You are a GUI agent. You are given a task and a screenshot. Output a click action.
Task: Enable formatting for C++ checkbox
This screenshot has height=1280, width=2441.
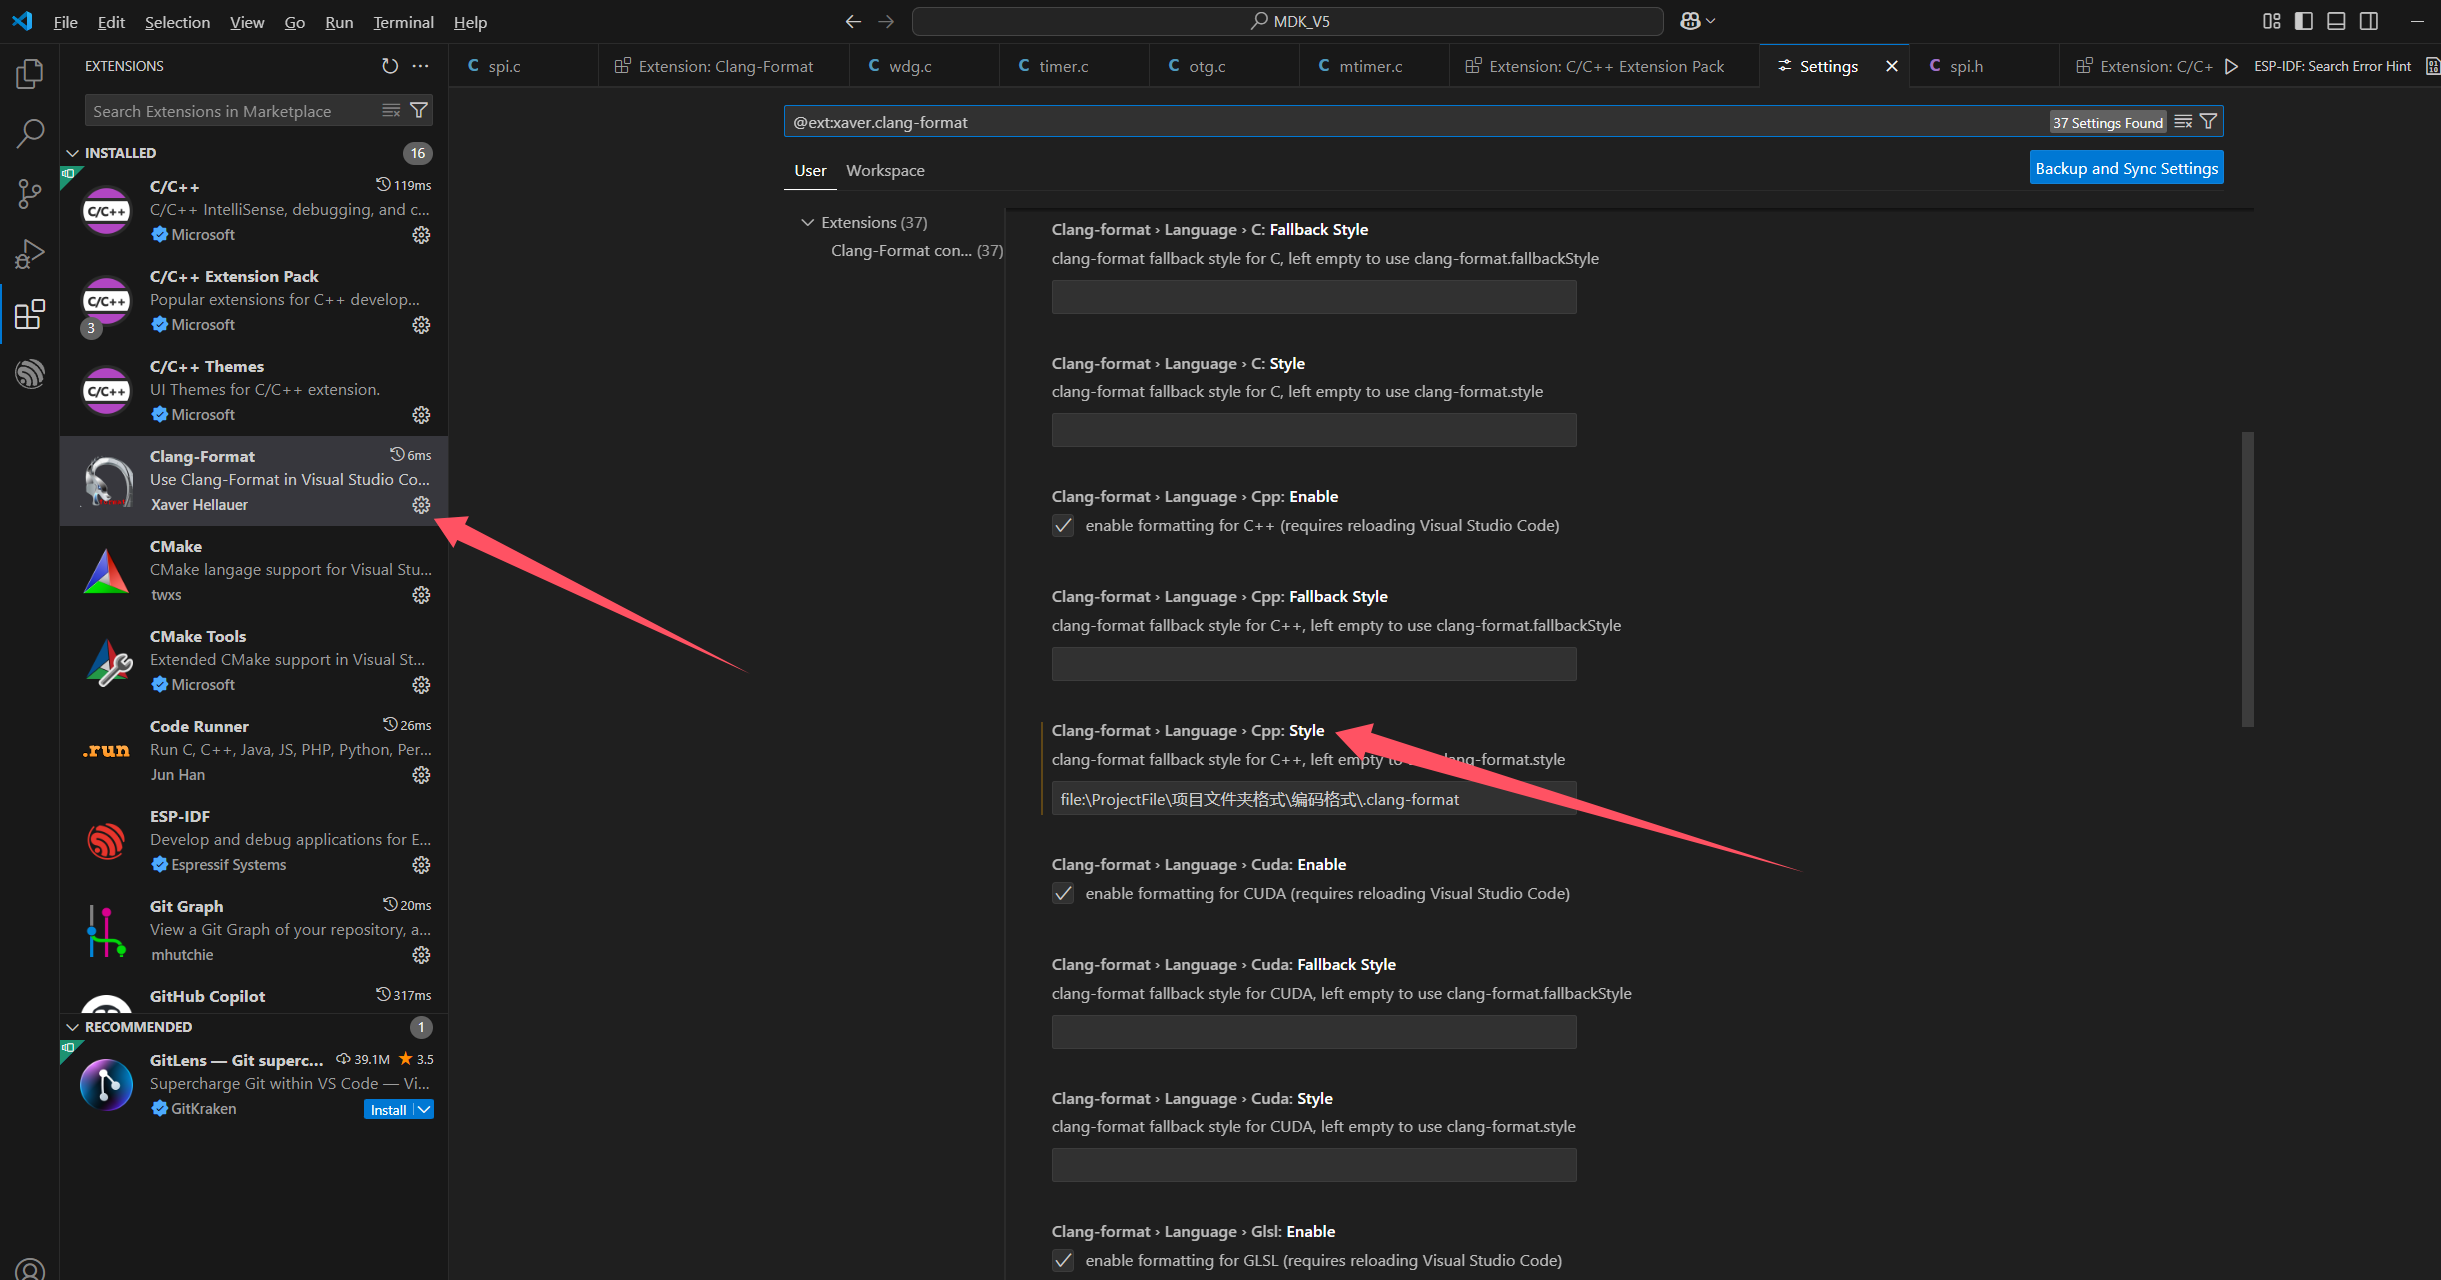[x=1062, y=525]
